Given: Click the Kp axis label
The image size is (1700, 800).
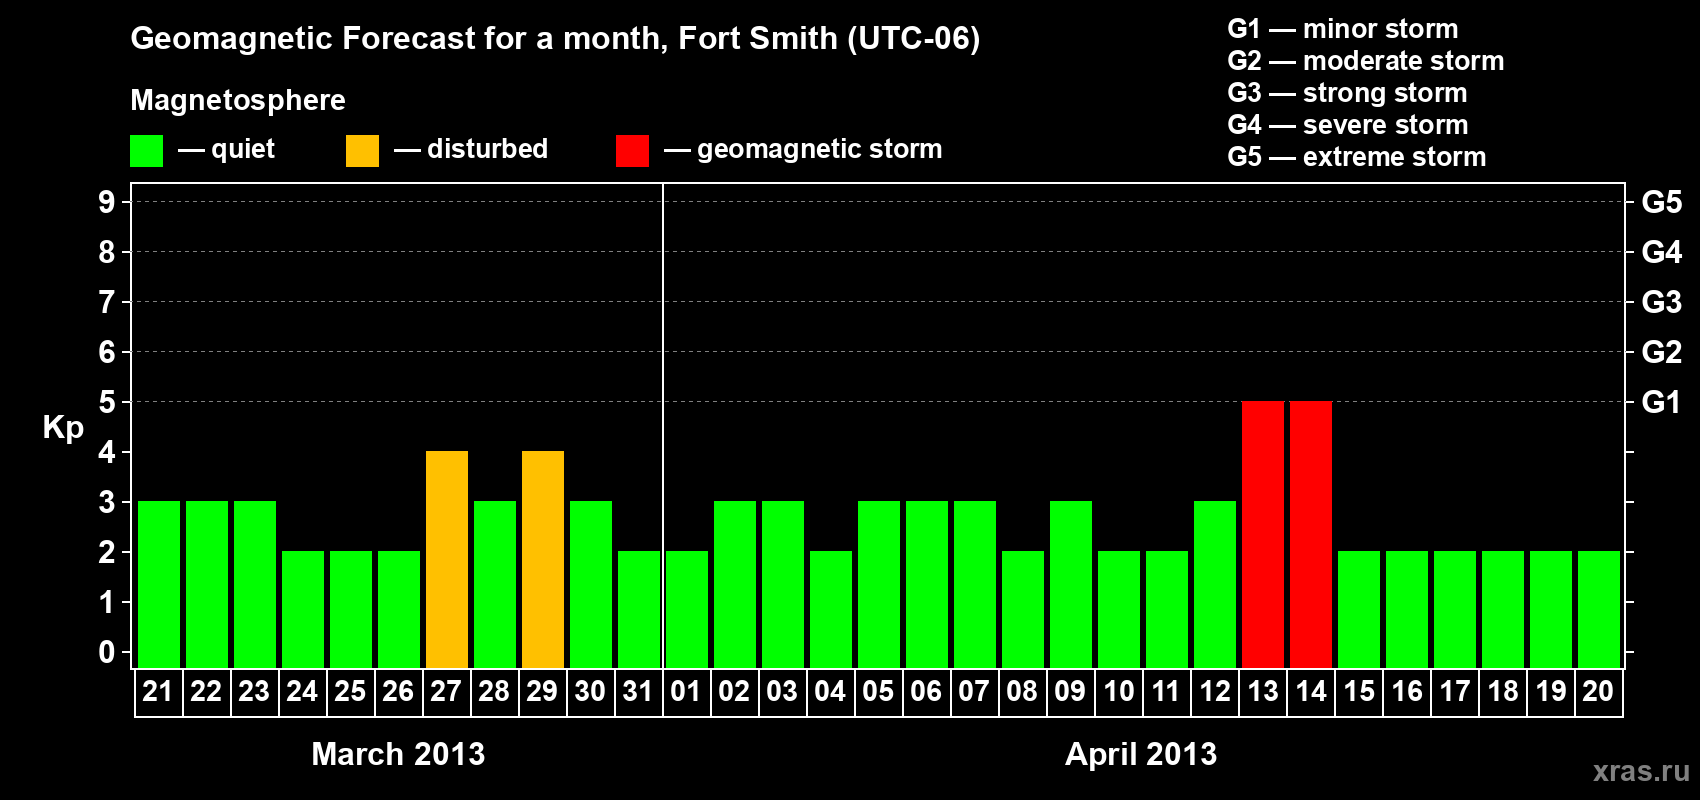Looking at the screenshot, I should 63,428.
